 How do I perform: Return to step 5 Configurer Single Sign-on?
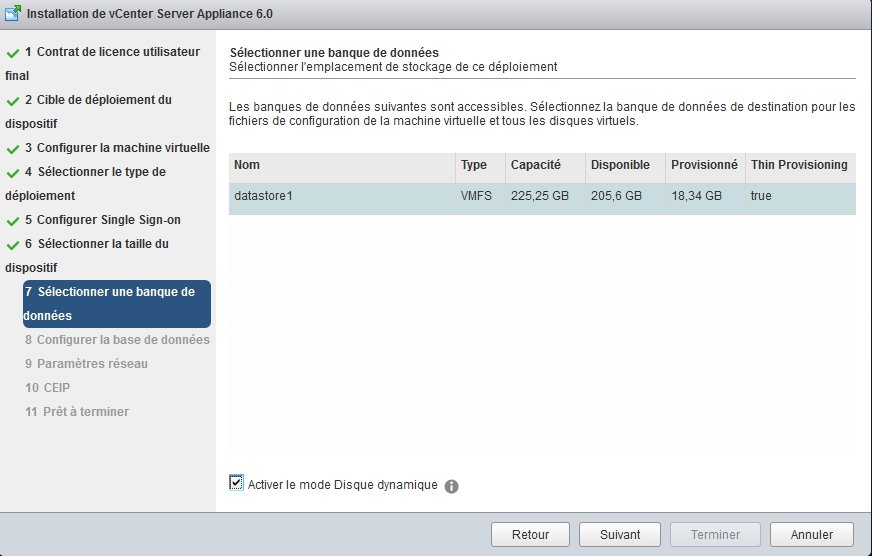(x=103, y=220)
